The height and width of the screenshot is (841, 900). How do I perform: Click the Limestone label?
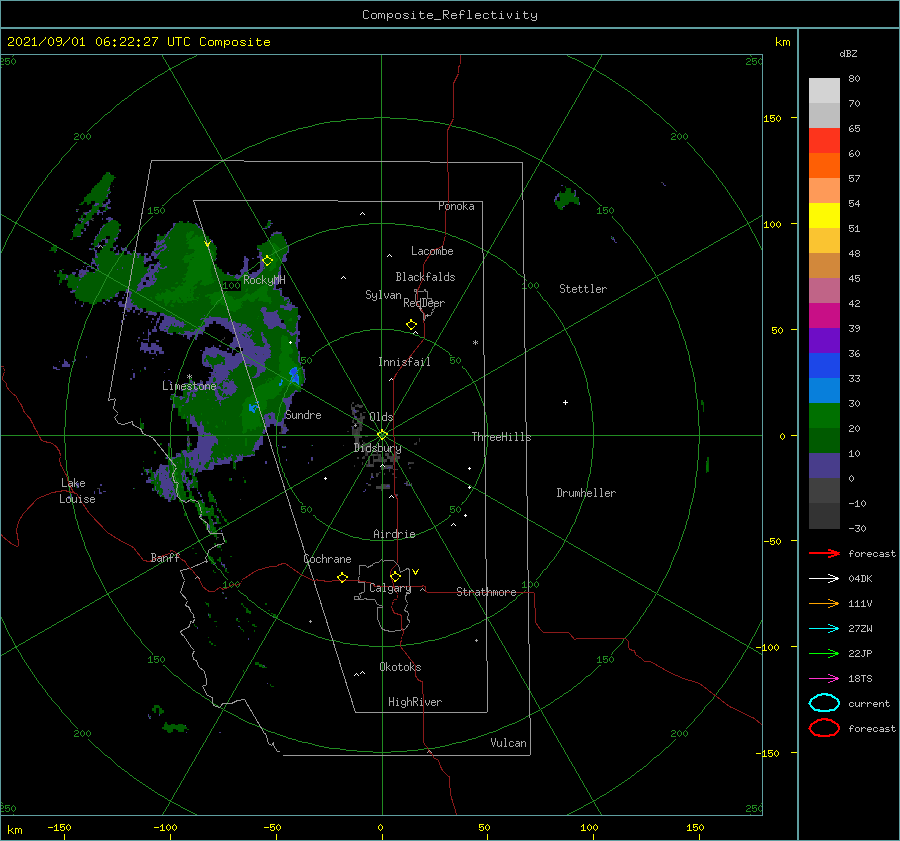pyautogui.click(x=189, y=386)
